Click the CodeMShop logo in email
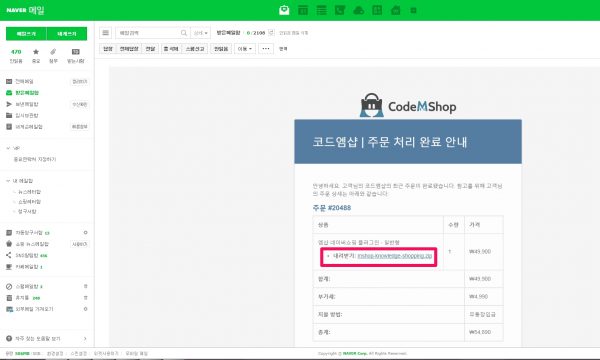600x360 pixels. 408,106
